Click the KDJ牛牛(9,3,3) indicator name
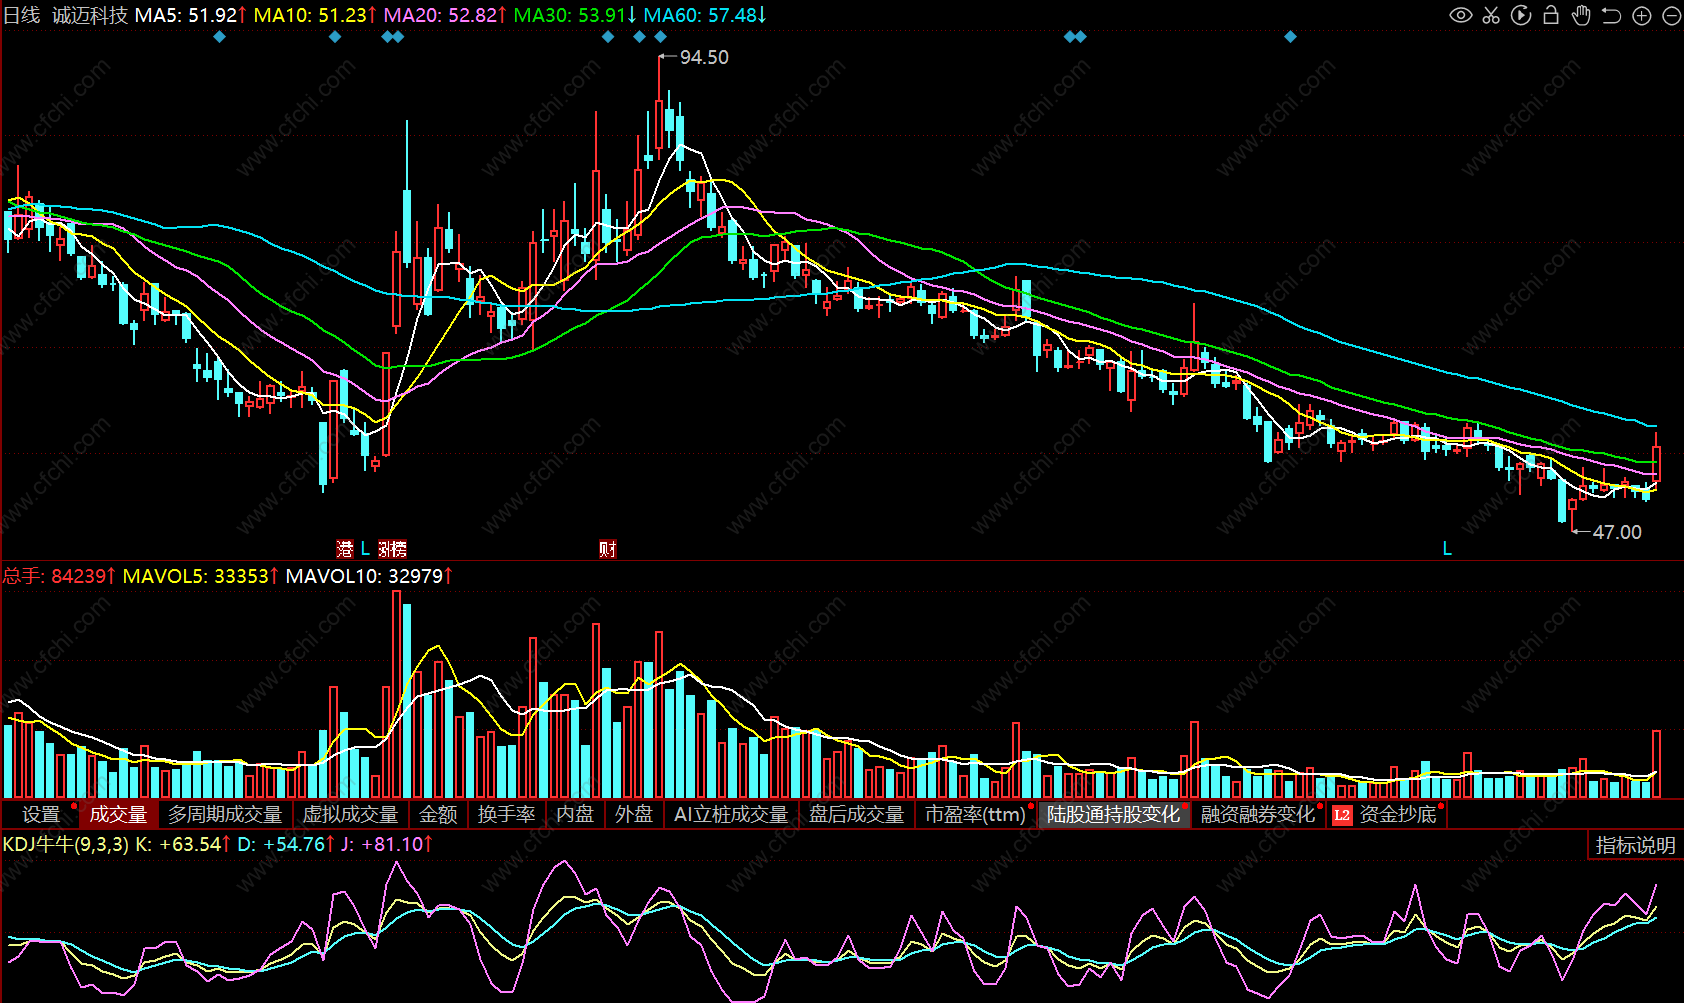This screenshot has width=1684, height=1003. pyautogui.click(x=66, y=844)
